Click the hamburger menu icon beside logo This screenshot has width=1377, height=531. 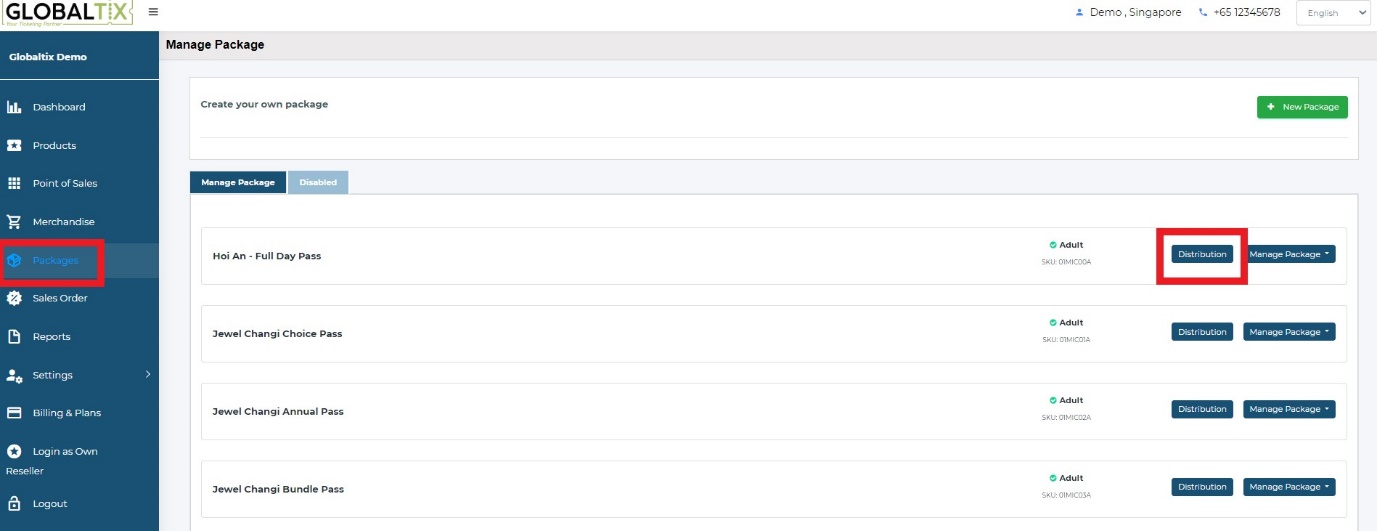click(153, 12)
